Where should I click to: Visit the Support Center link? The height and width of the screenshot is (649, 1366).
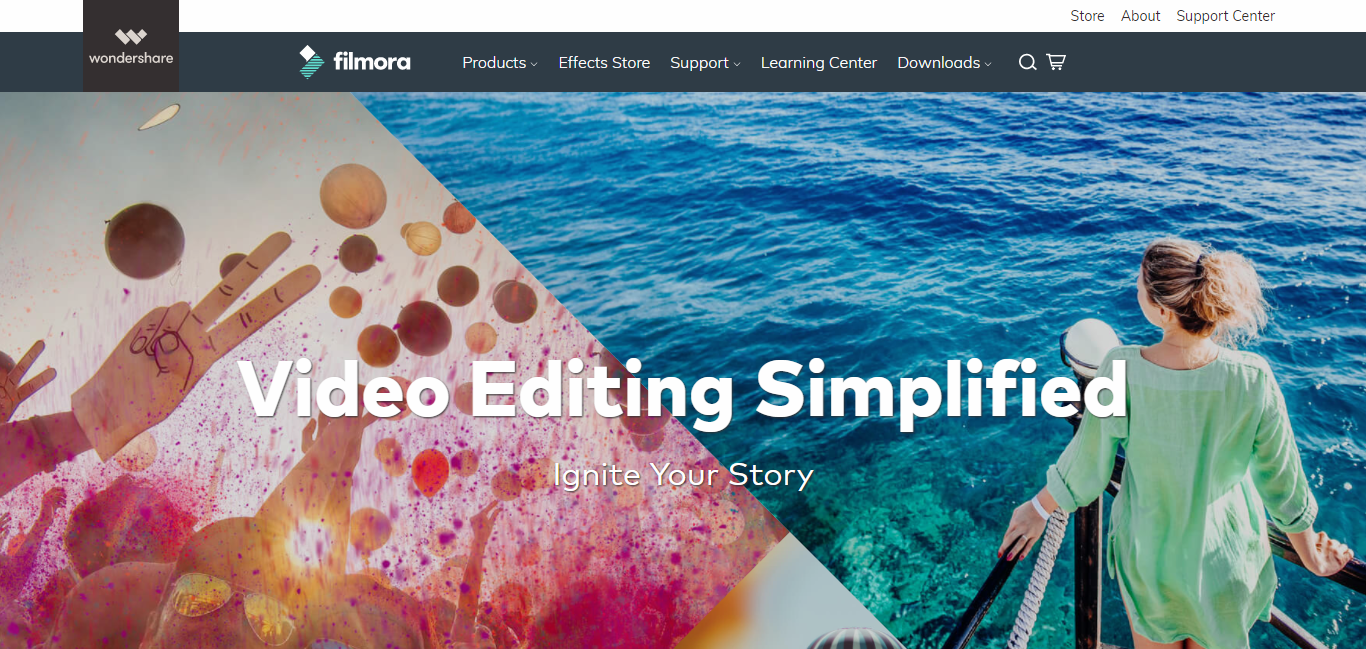[1226, 16]
